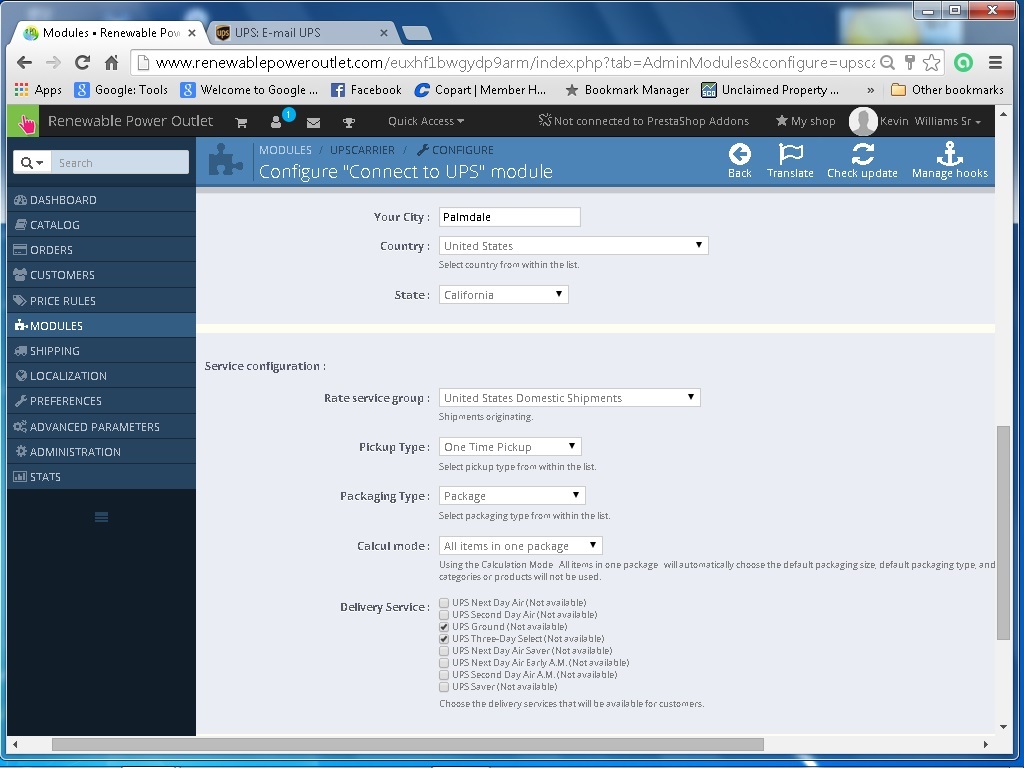Click the zoom magnifier in address bar
The width and height of the screenshot is (1024, 768).
pos(888,63)
